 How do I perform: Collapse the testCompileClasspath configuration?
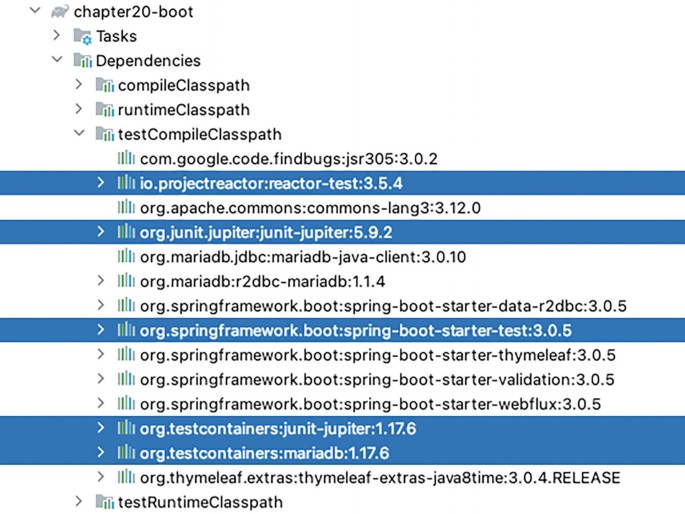[x=79, y=134]
